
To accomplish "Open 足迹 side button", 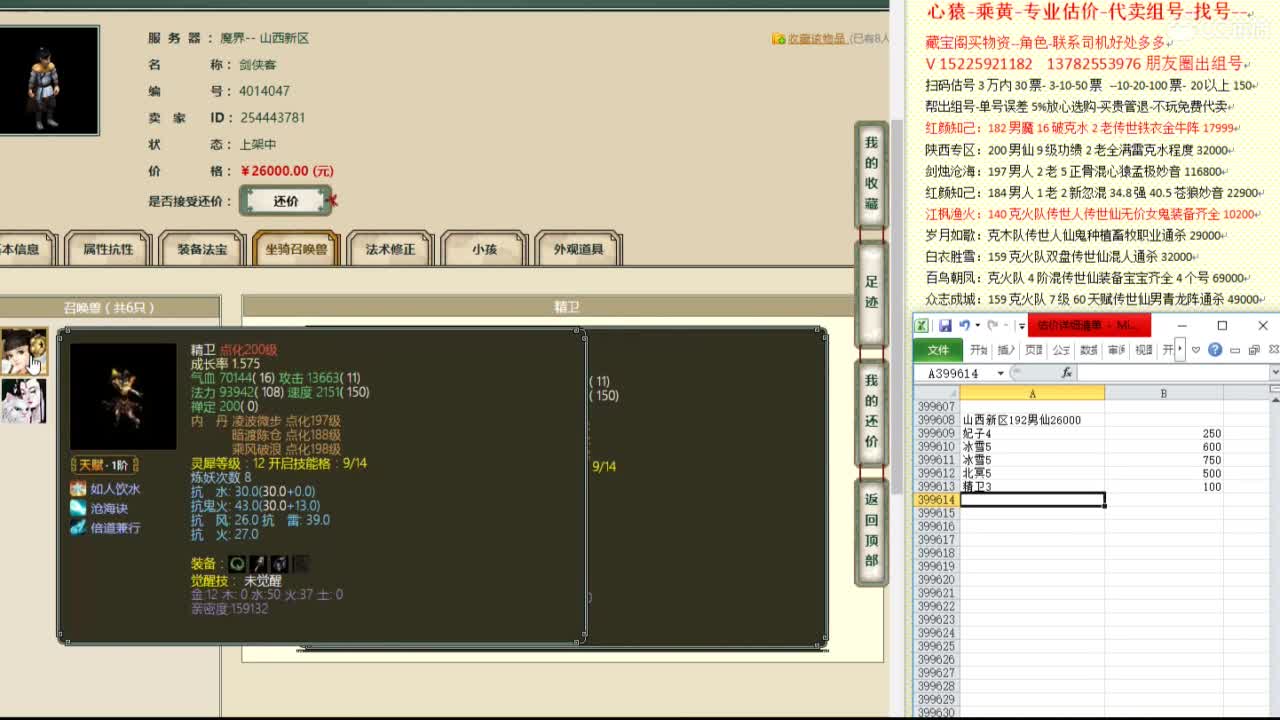I will pos(871,293).
